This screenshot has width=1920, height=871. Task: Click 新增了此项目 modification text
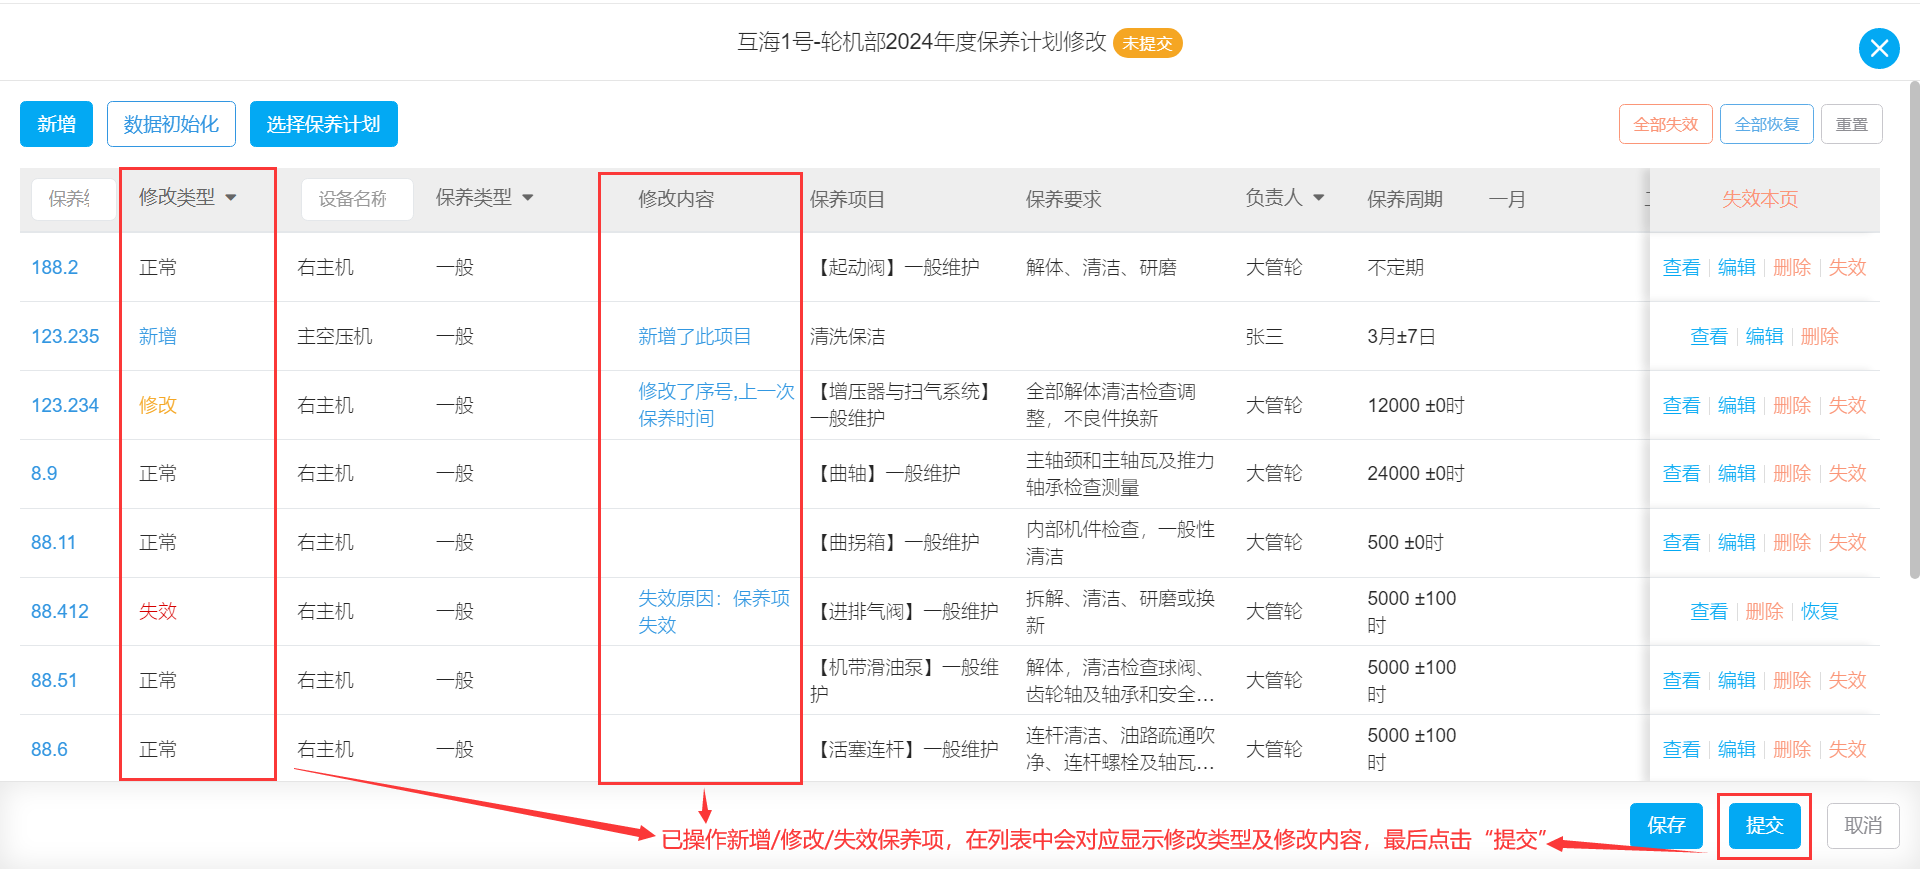click(x=694, y=336)
